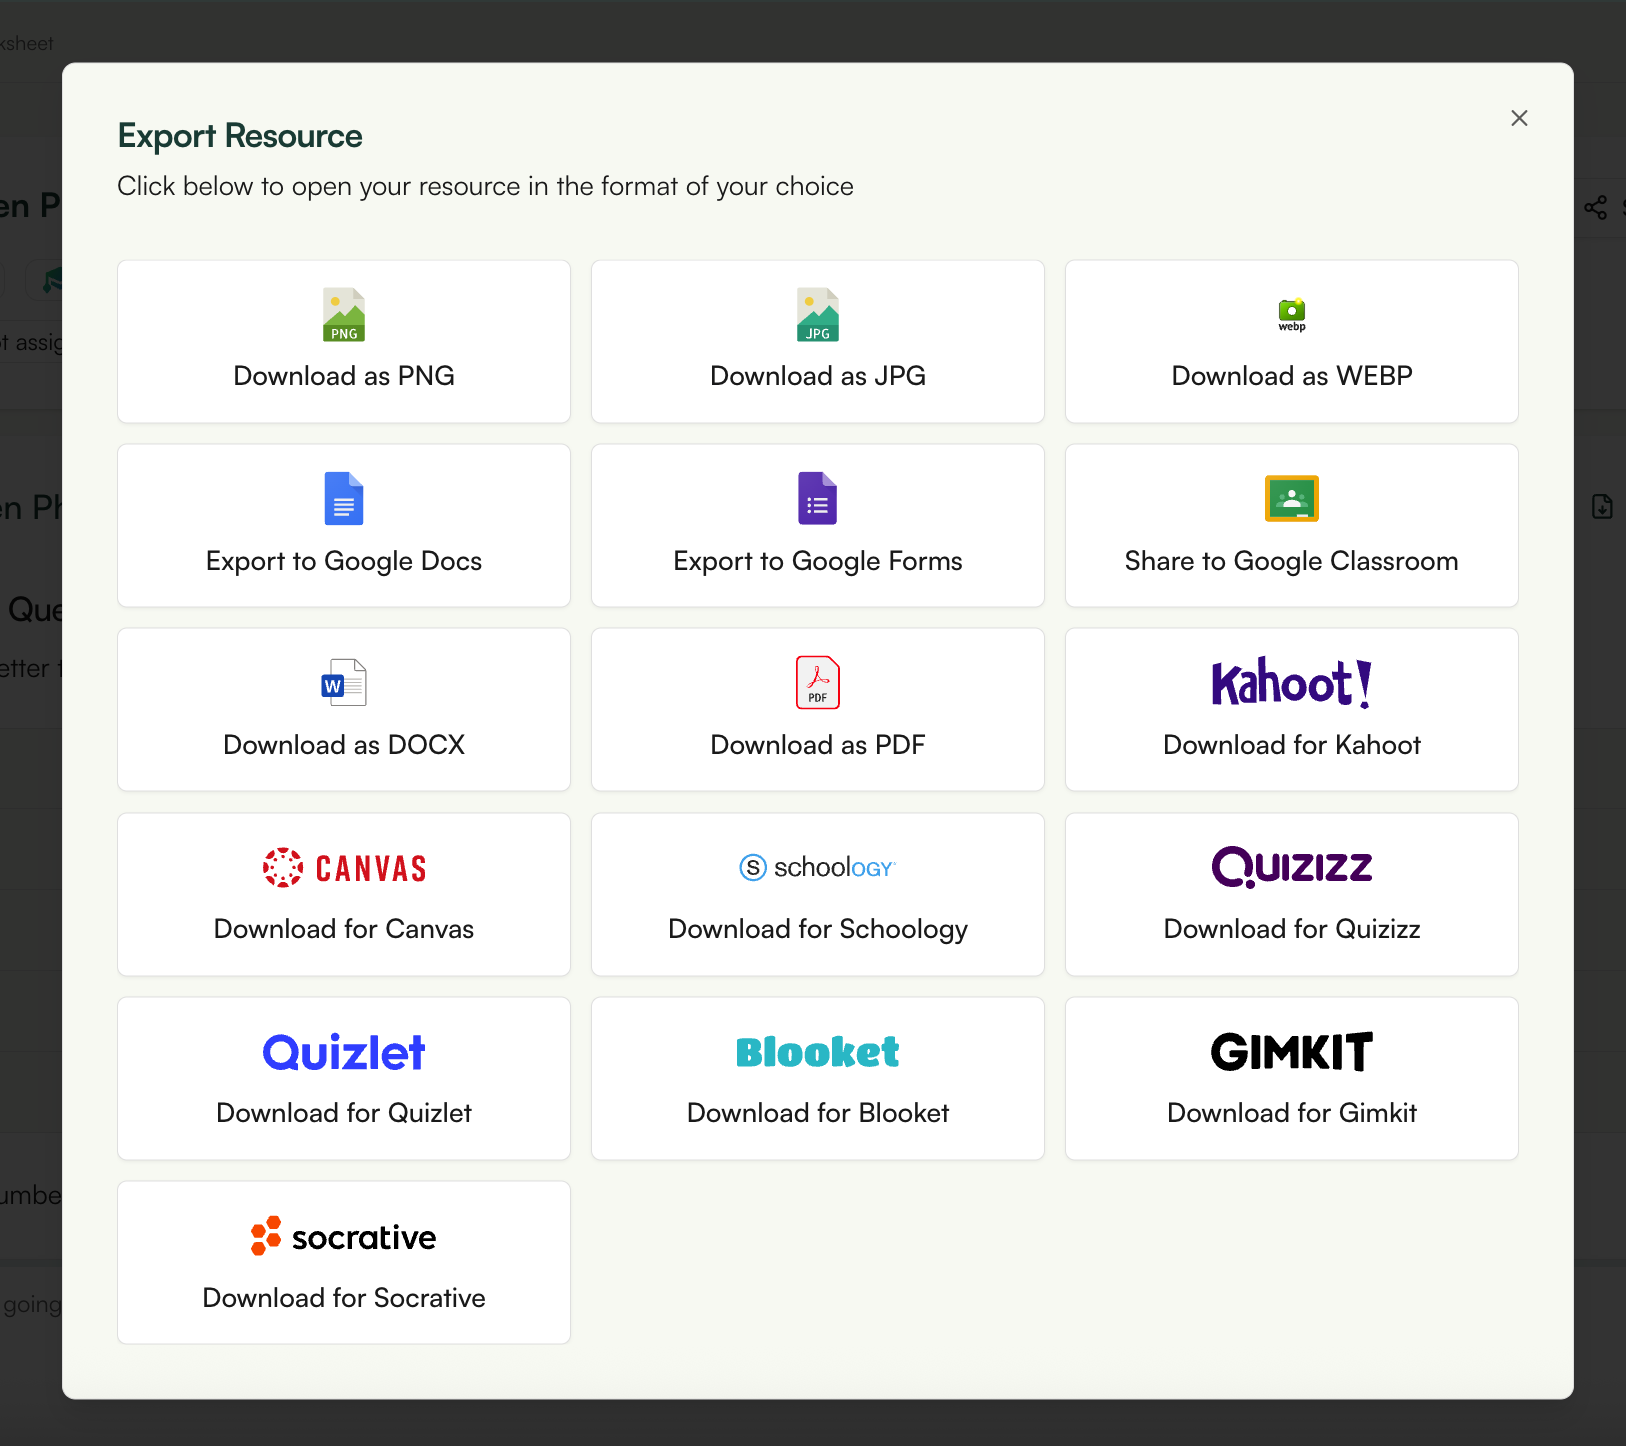Download for Schoology

point(817,893)
